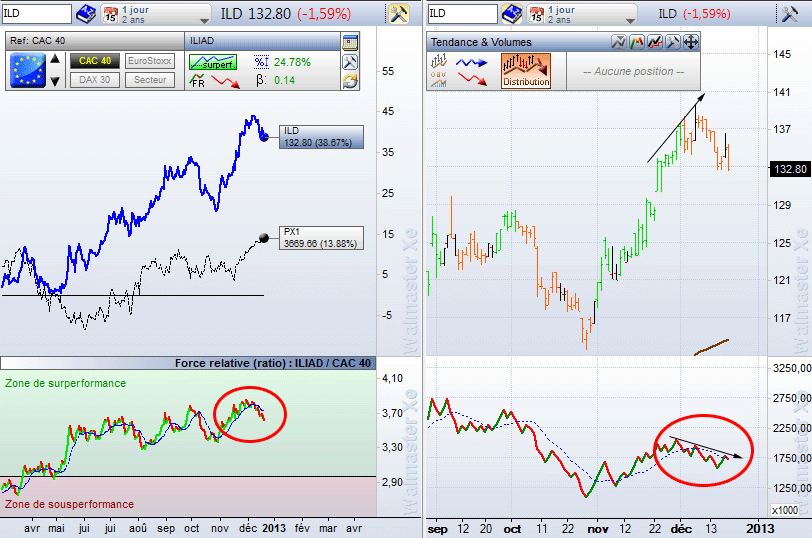Screen dimensions: 812x538
Task: Toggle Secteur reference comparison
Action: (x=150, y=80)
